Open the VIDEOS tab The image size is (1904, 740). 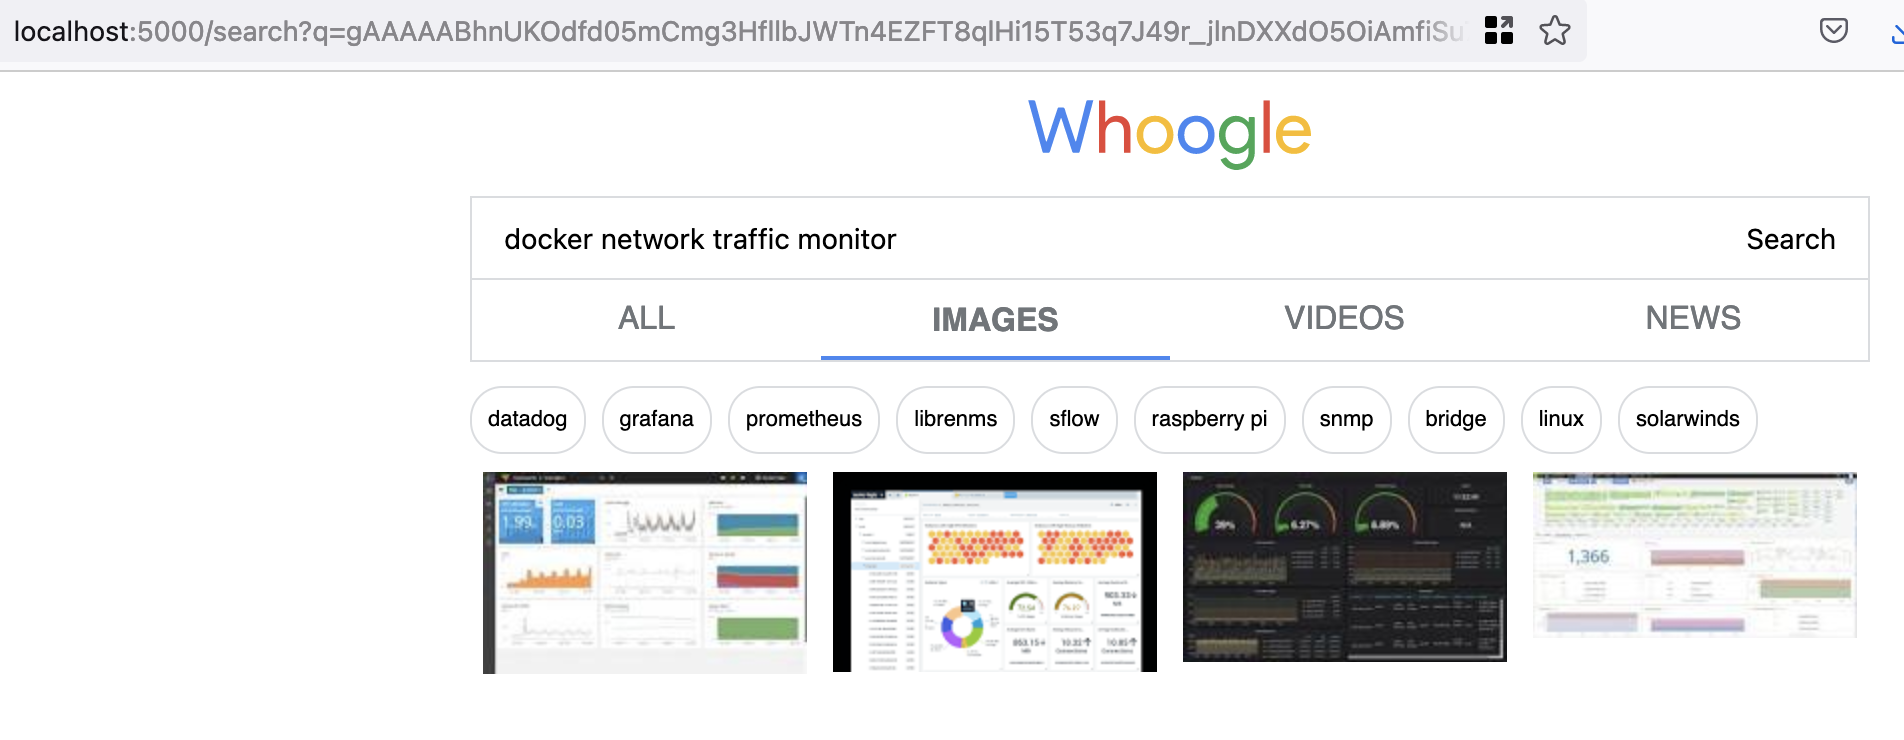coord(1344,318)
